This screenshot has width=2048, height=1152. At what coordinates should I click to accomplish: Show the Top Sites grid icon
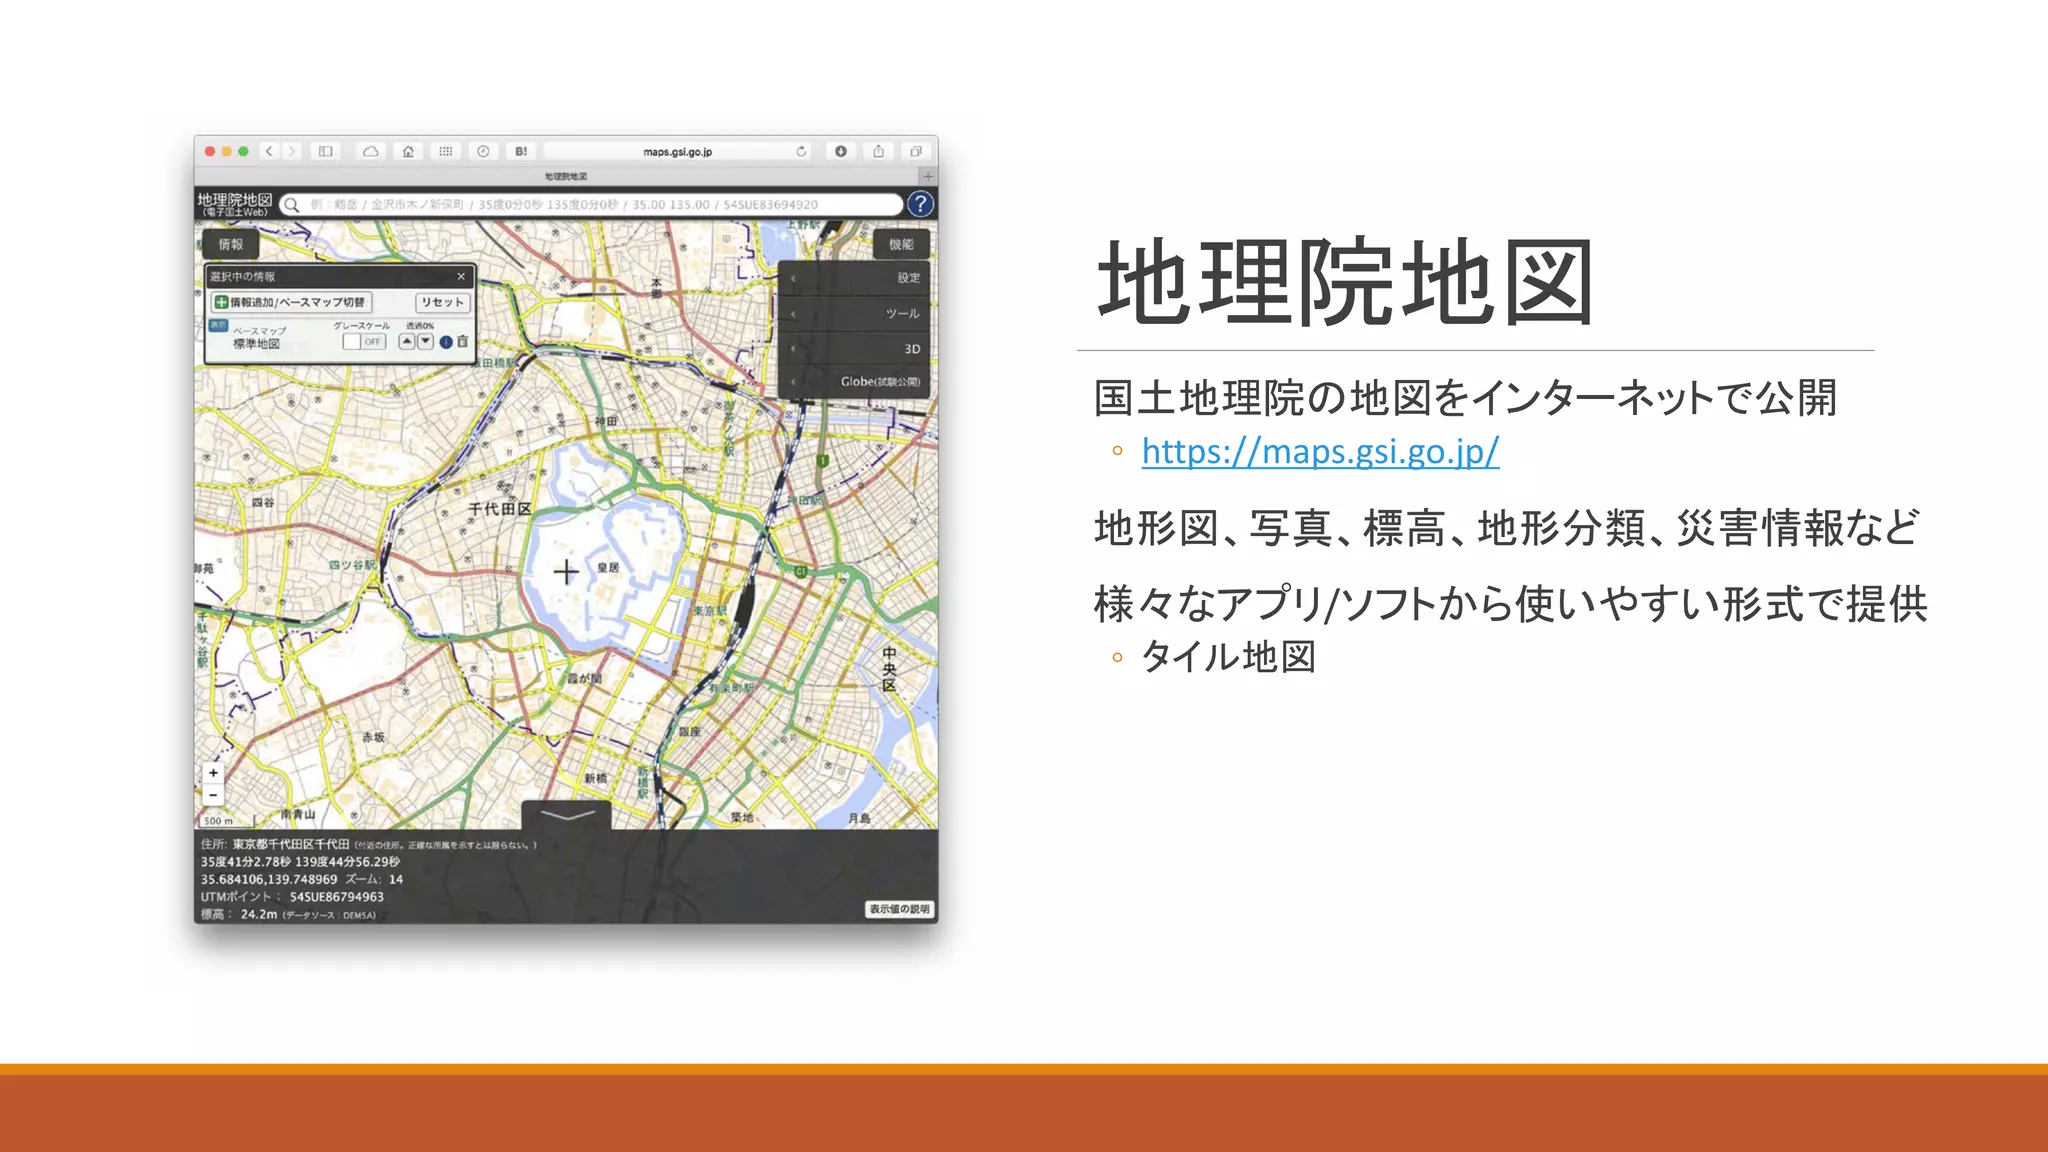[446, 151]
